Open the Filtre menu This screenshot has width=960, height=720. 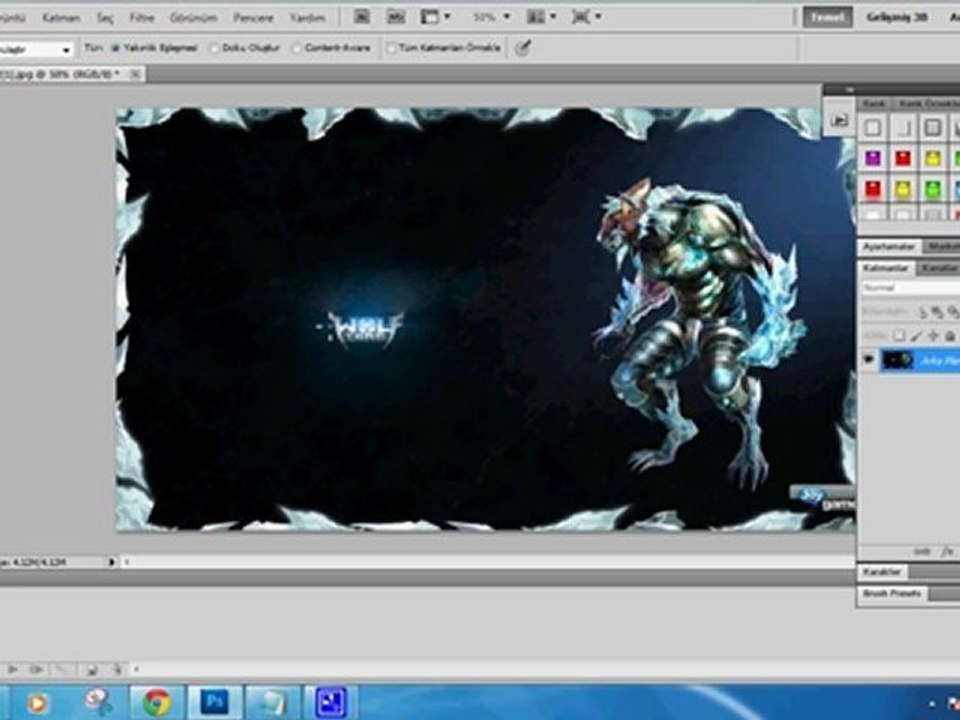[x=141, y=18]
